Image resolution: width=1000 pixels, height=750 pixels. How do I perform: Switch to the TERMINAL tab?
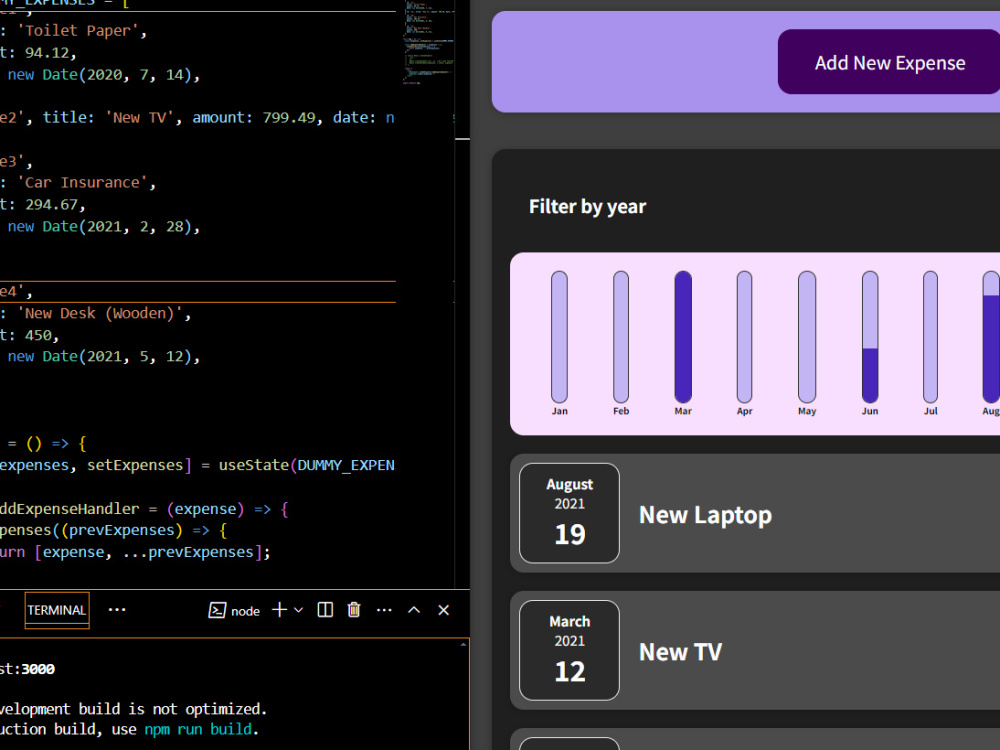[57, 610]
